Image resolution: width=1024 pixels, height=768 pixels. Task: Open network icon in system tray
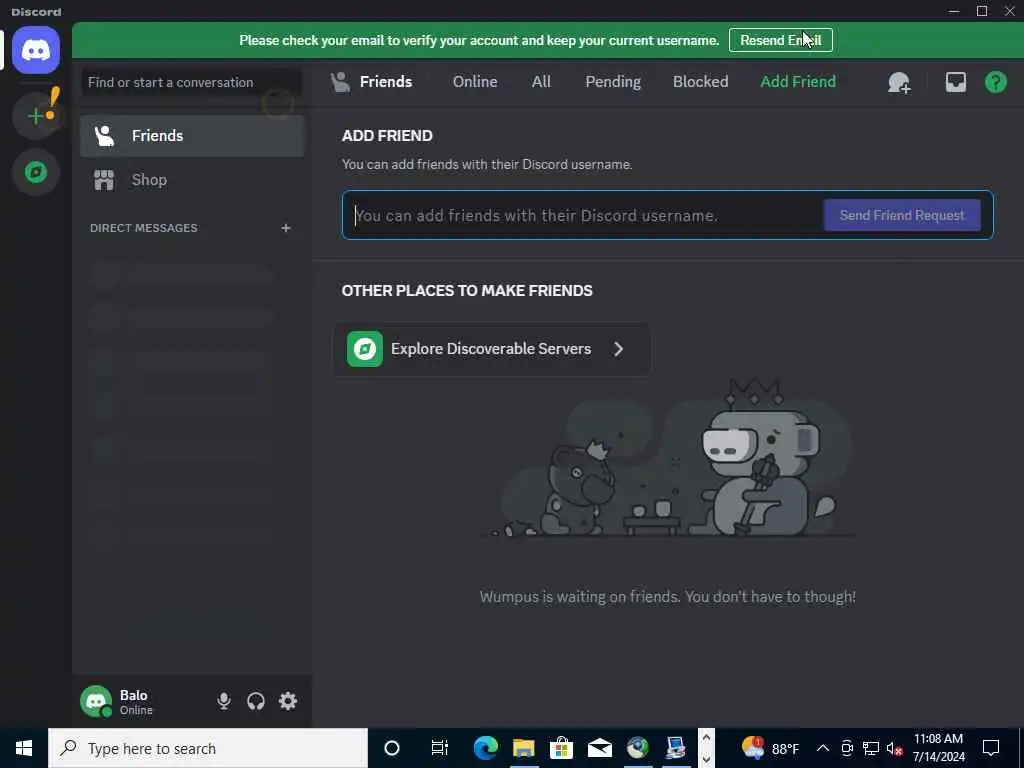pyautogui.click(x=871, y=748)
